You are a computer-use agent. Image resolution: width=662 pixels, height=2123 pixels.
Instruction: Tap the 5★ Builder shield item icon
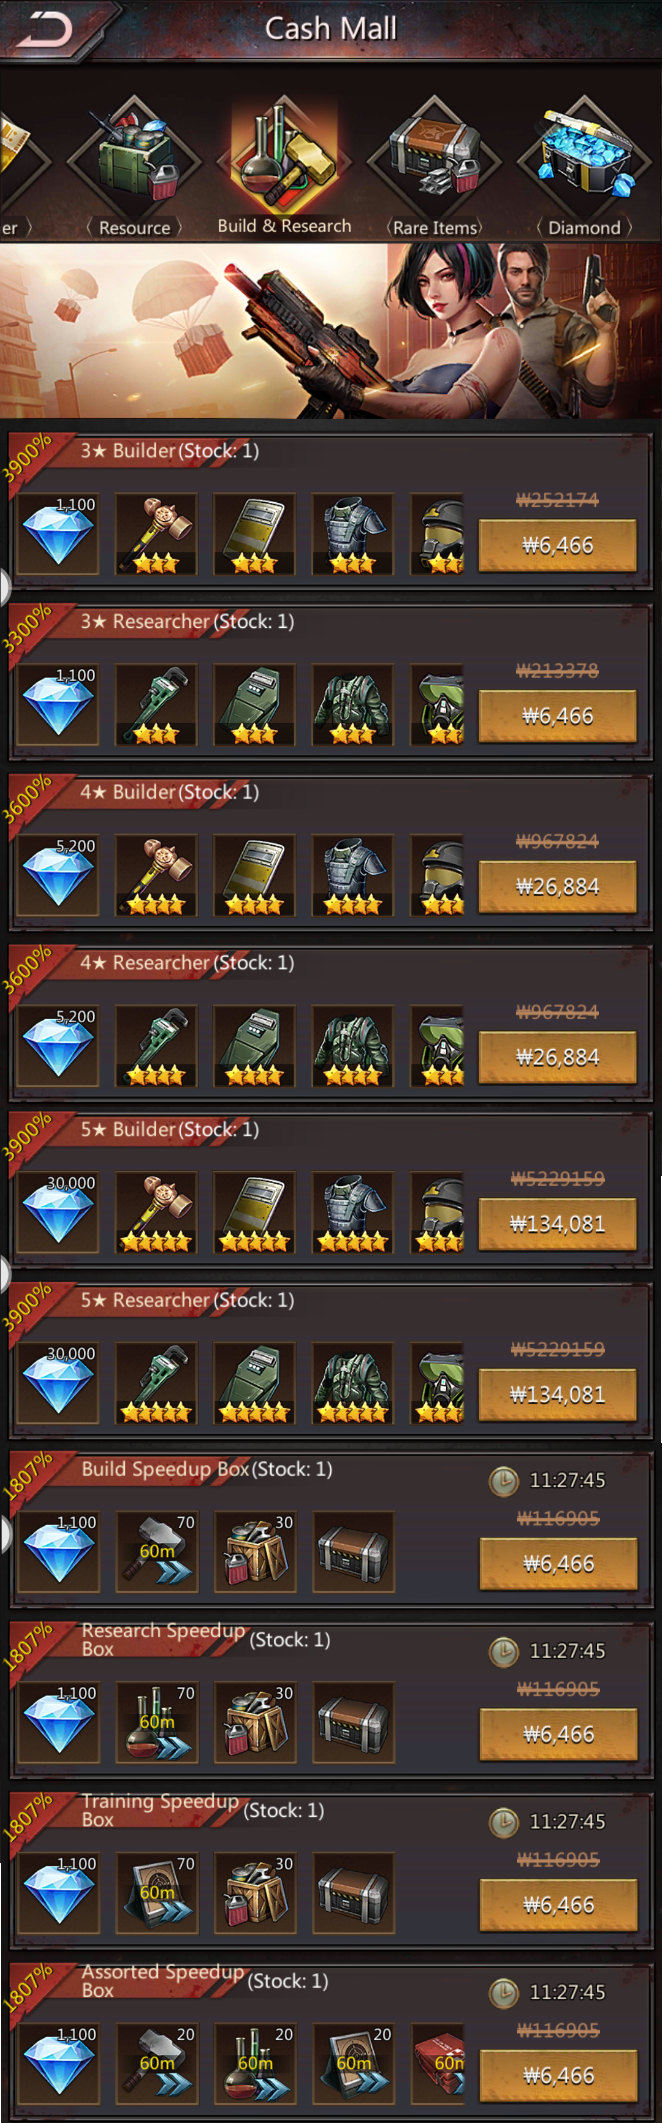[254, 1213]
